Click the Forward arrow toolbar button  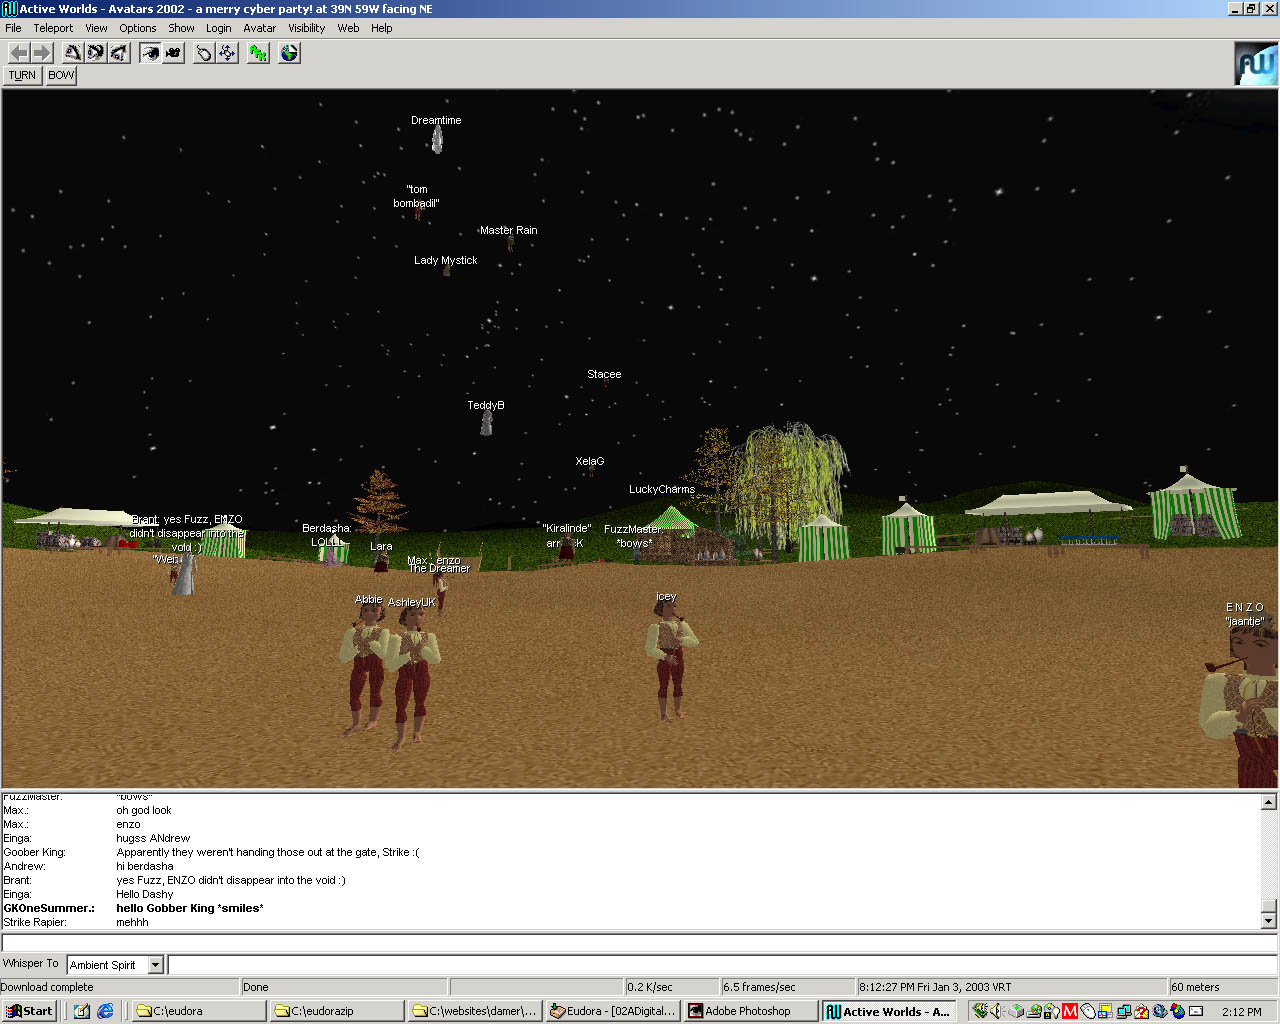(41, 53)
